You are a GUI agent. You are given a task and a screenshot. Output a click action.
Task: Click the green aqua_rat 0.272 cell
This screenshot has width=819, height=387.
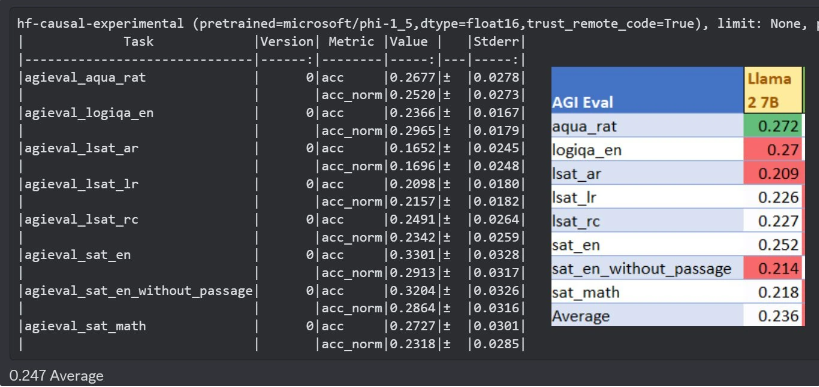[x=773, y=126]
